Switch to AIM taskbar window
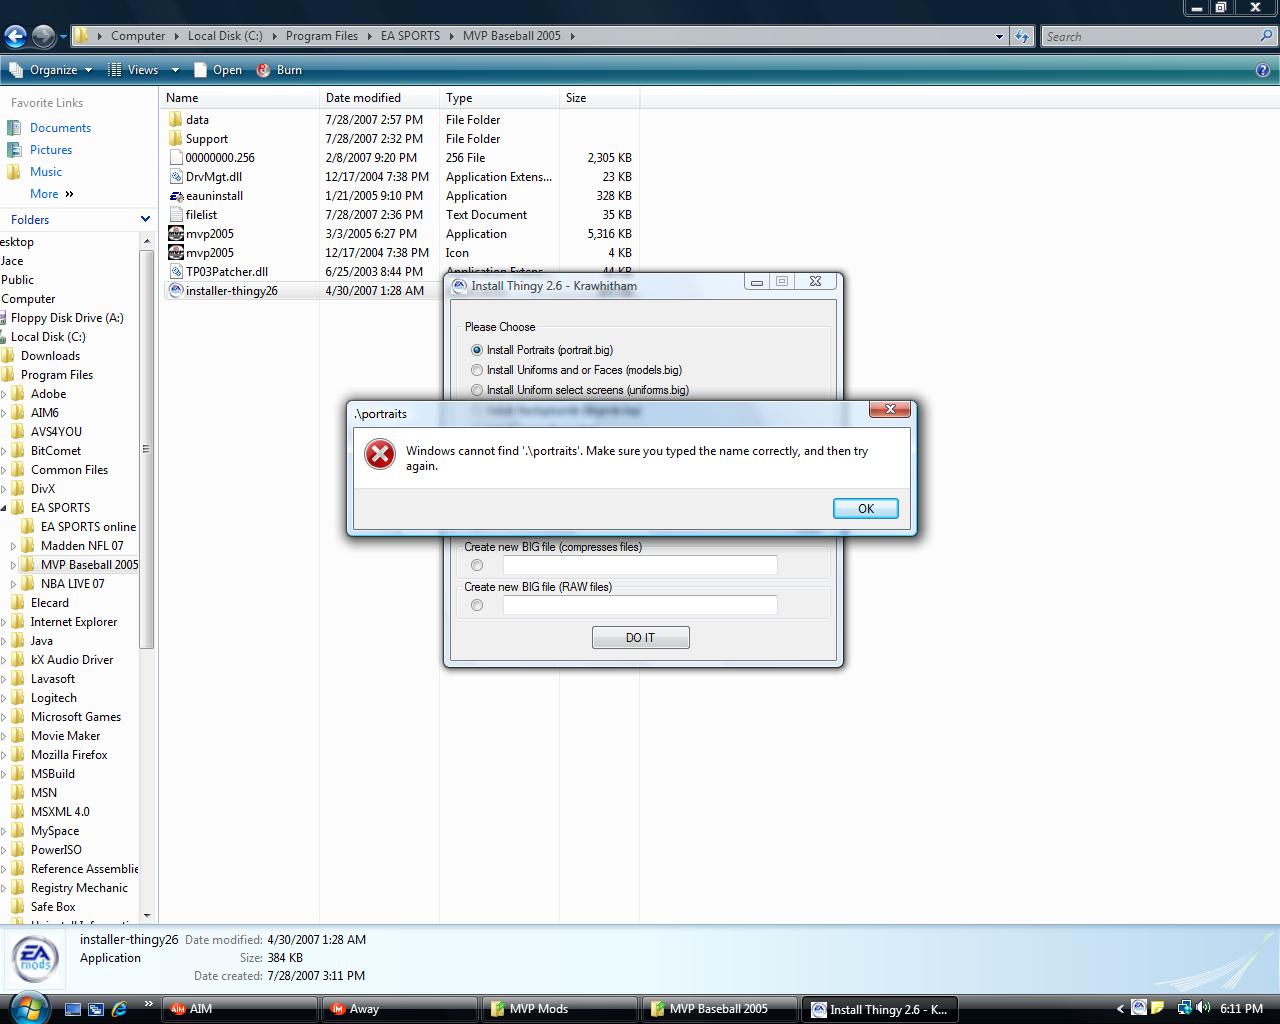1280x1024 pixels. point(241,1009)
